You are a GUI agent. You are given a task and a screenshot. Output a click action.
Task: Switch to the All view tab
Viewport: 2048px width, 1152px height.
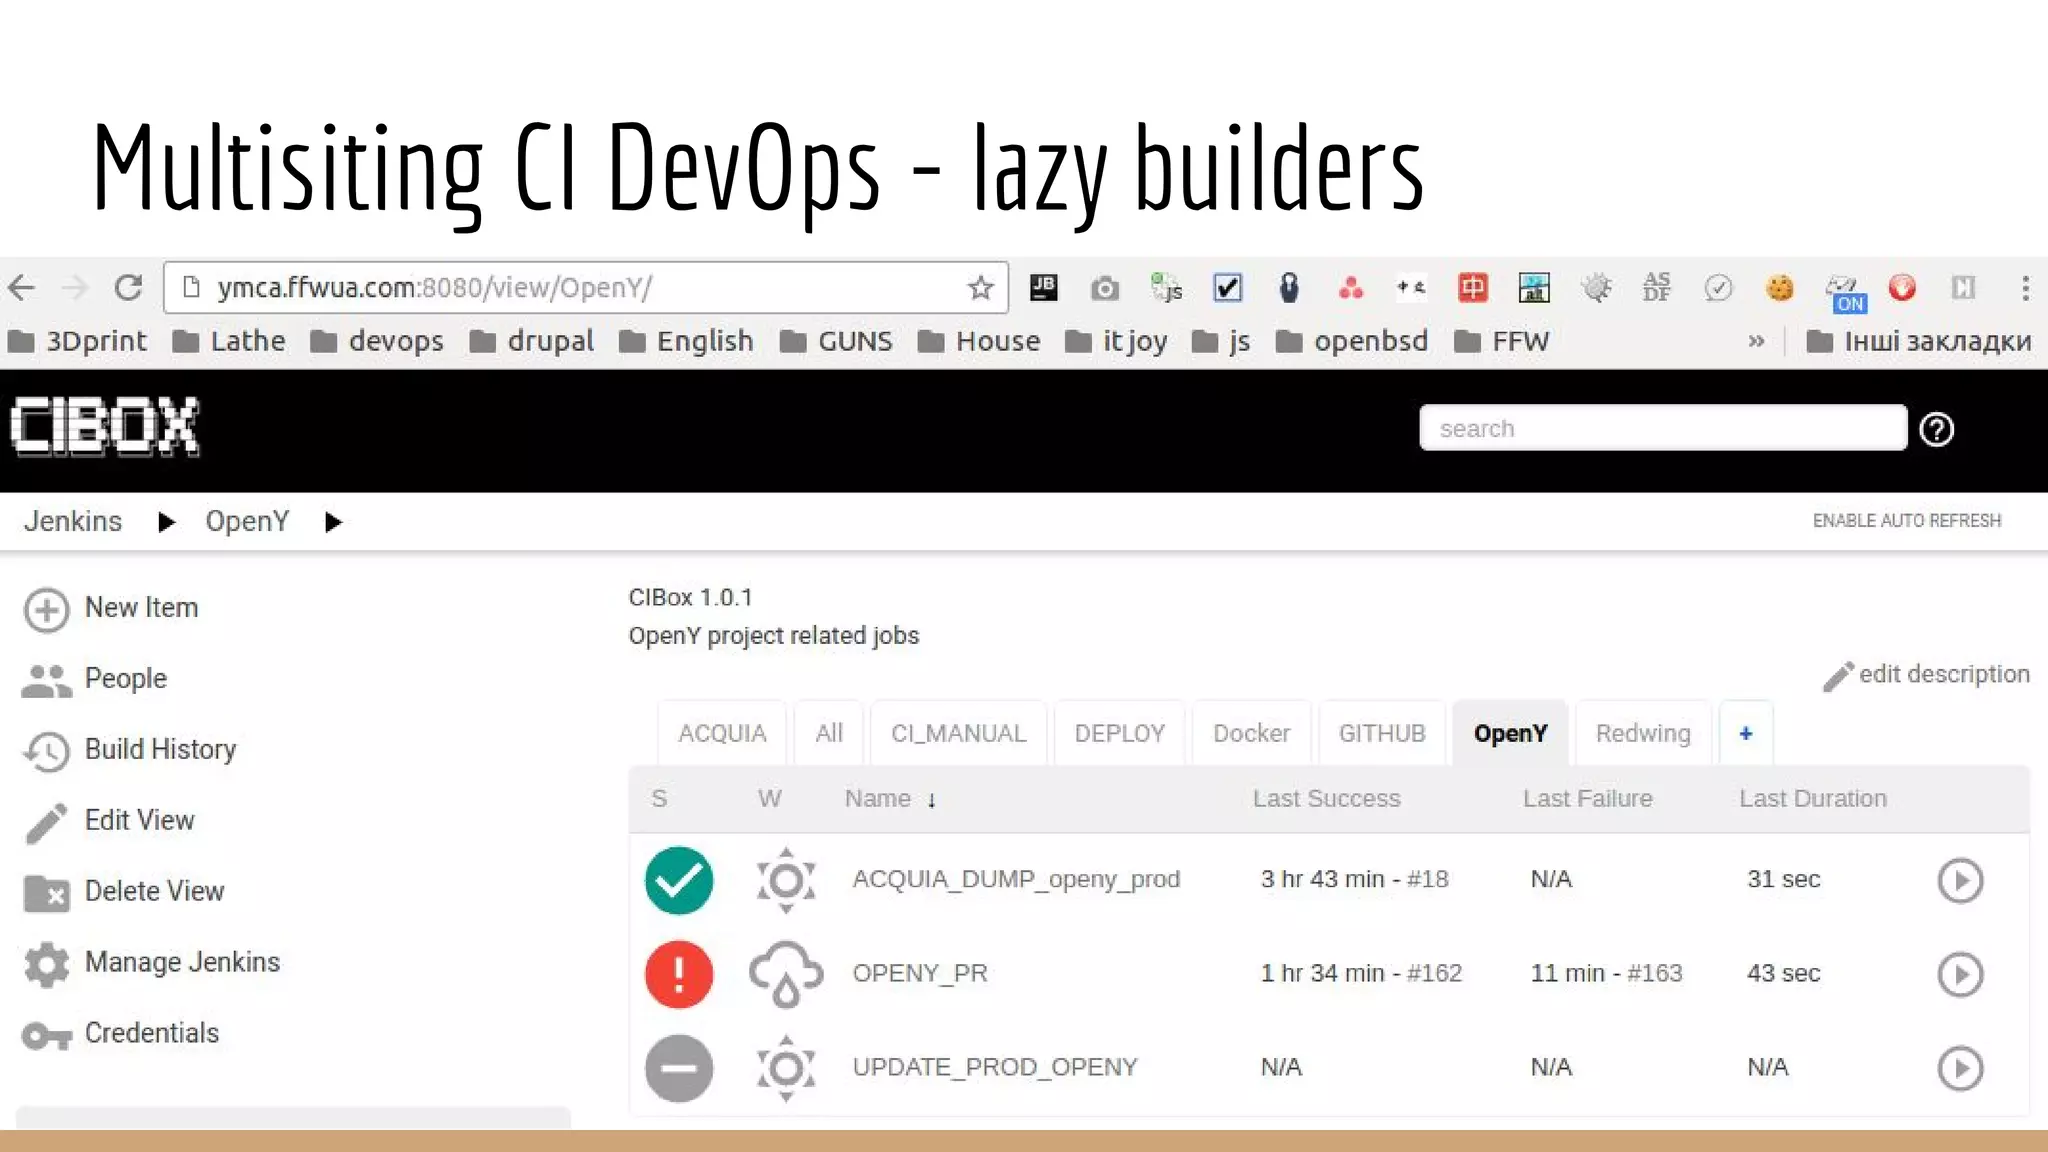coord(829,734)
